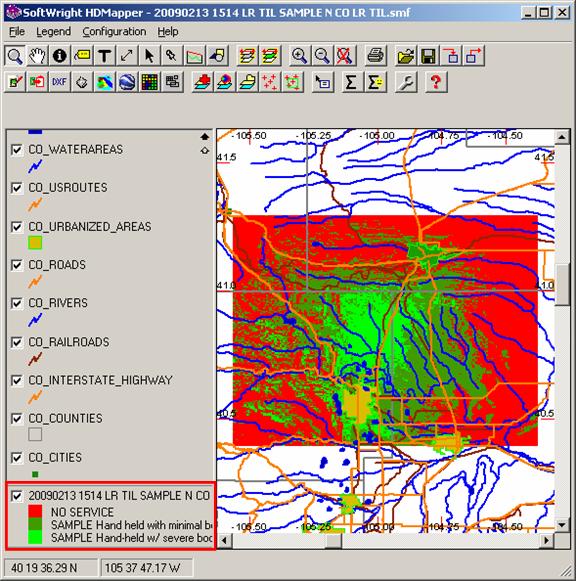Uncheck the CO_CITIES layer checkbox
The width and height of the screenshot is (576, 581).
pos(17,458)
